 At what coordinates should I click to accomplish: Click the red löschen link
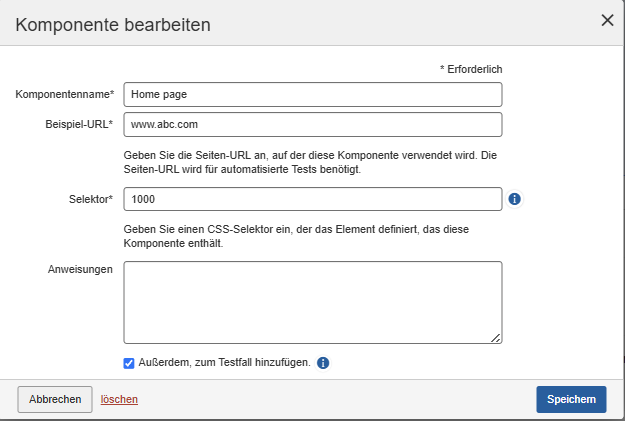pos(119,399)
